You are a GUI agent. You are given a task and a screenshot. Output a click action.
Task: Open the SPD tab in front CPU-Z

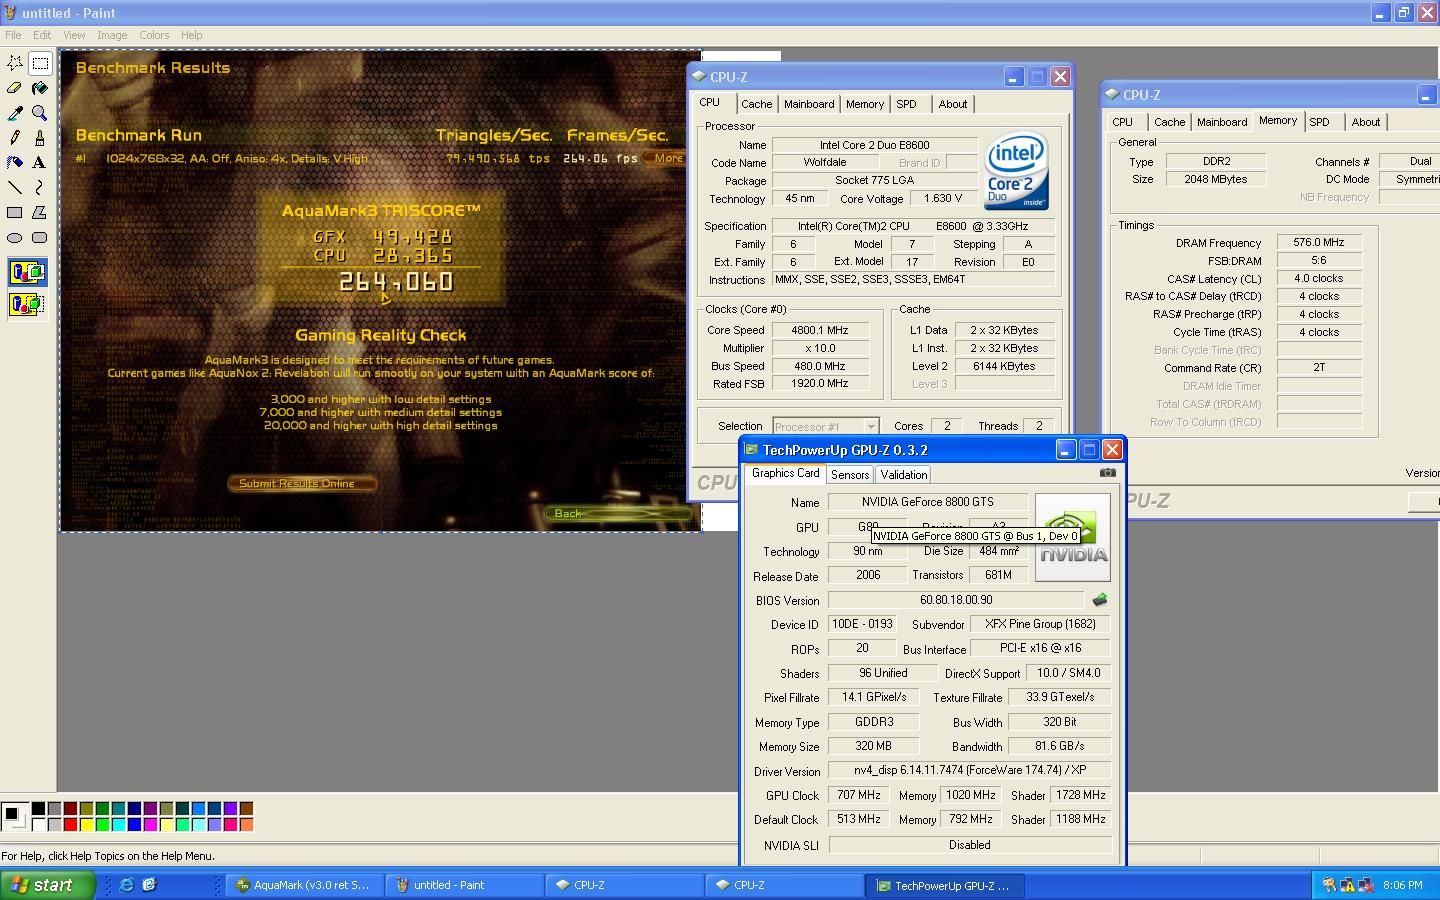[906, 104]
